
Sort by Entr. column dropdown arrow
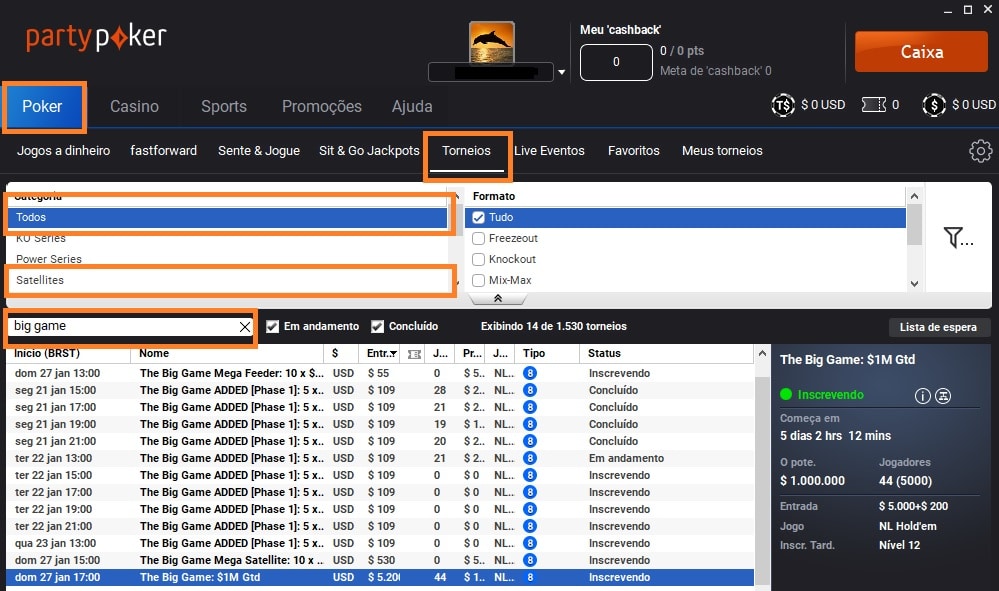pyautogui.click(x=393, y=354)
